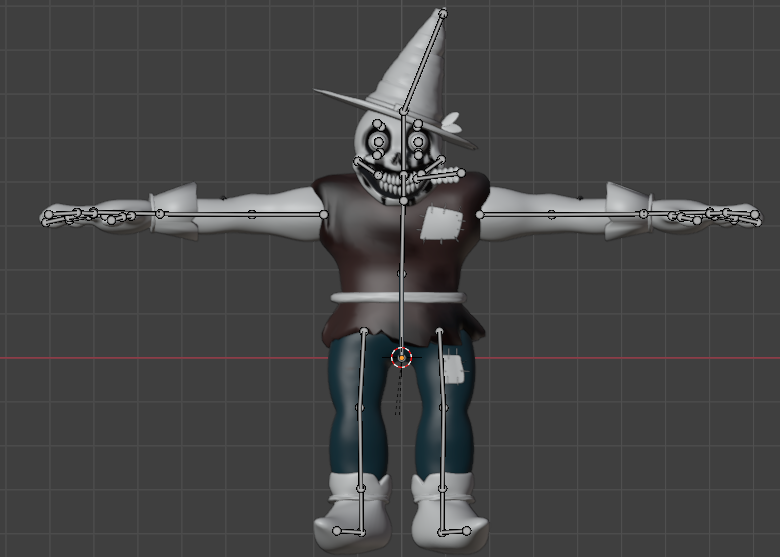This screenshot has height=557, width=780.
Task: Select the ankle joint of the unpatched leg
Action: coord(361,489)
